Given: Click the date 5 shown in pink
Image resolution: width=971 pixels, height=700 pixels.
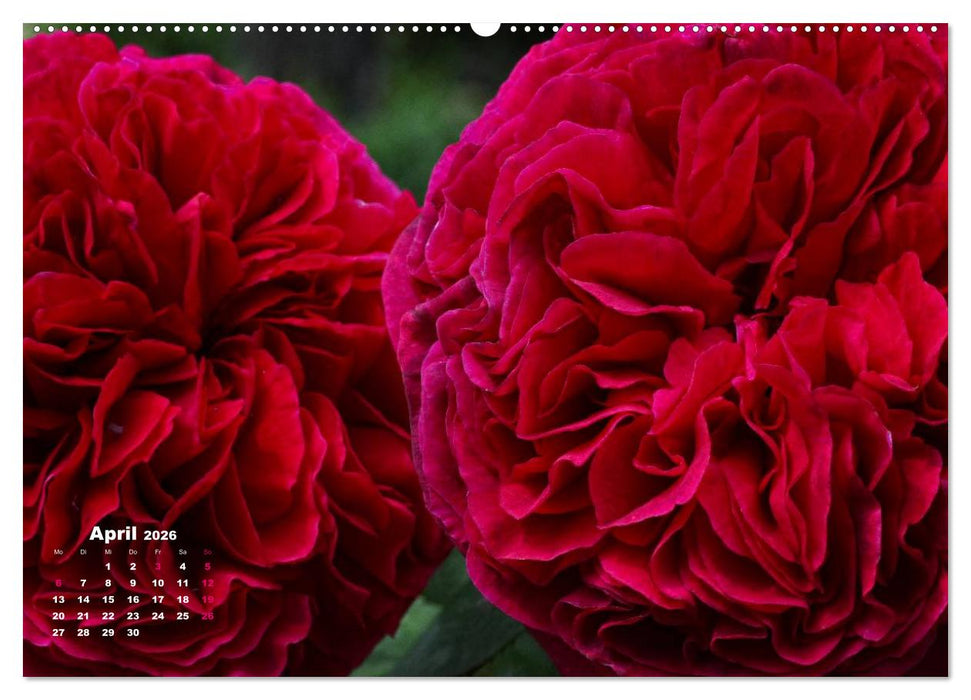Looking at the screenshot, I should (208, 567).
